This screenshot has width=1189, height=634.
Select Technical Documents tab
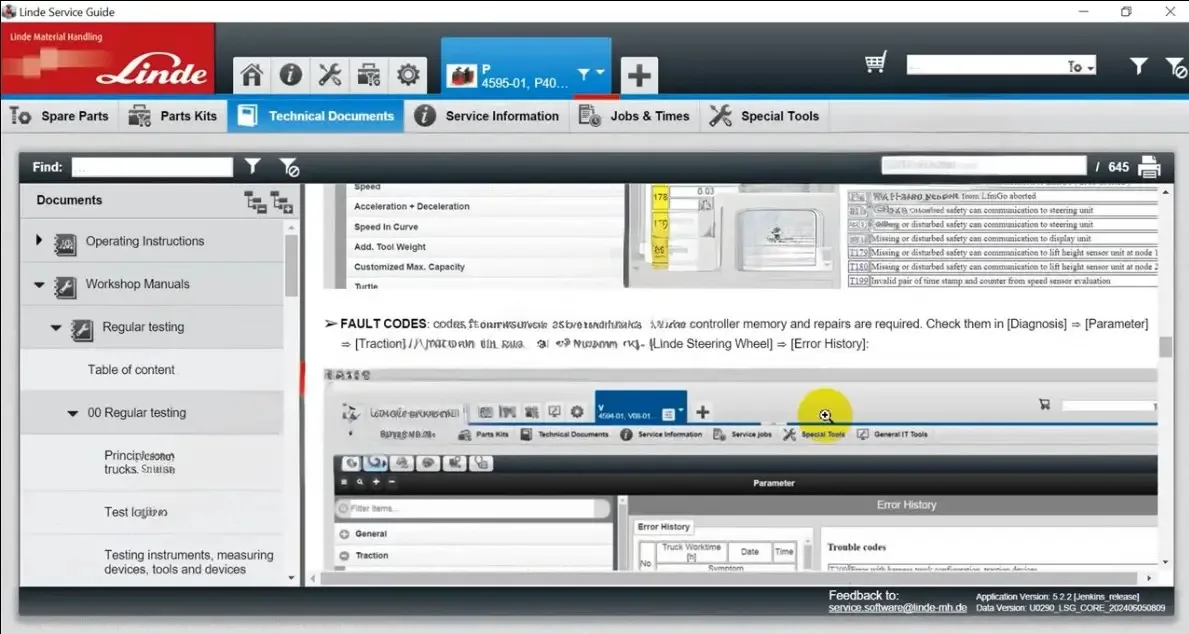[x=315, y=116]
